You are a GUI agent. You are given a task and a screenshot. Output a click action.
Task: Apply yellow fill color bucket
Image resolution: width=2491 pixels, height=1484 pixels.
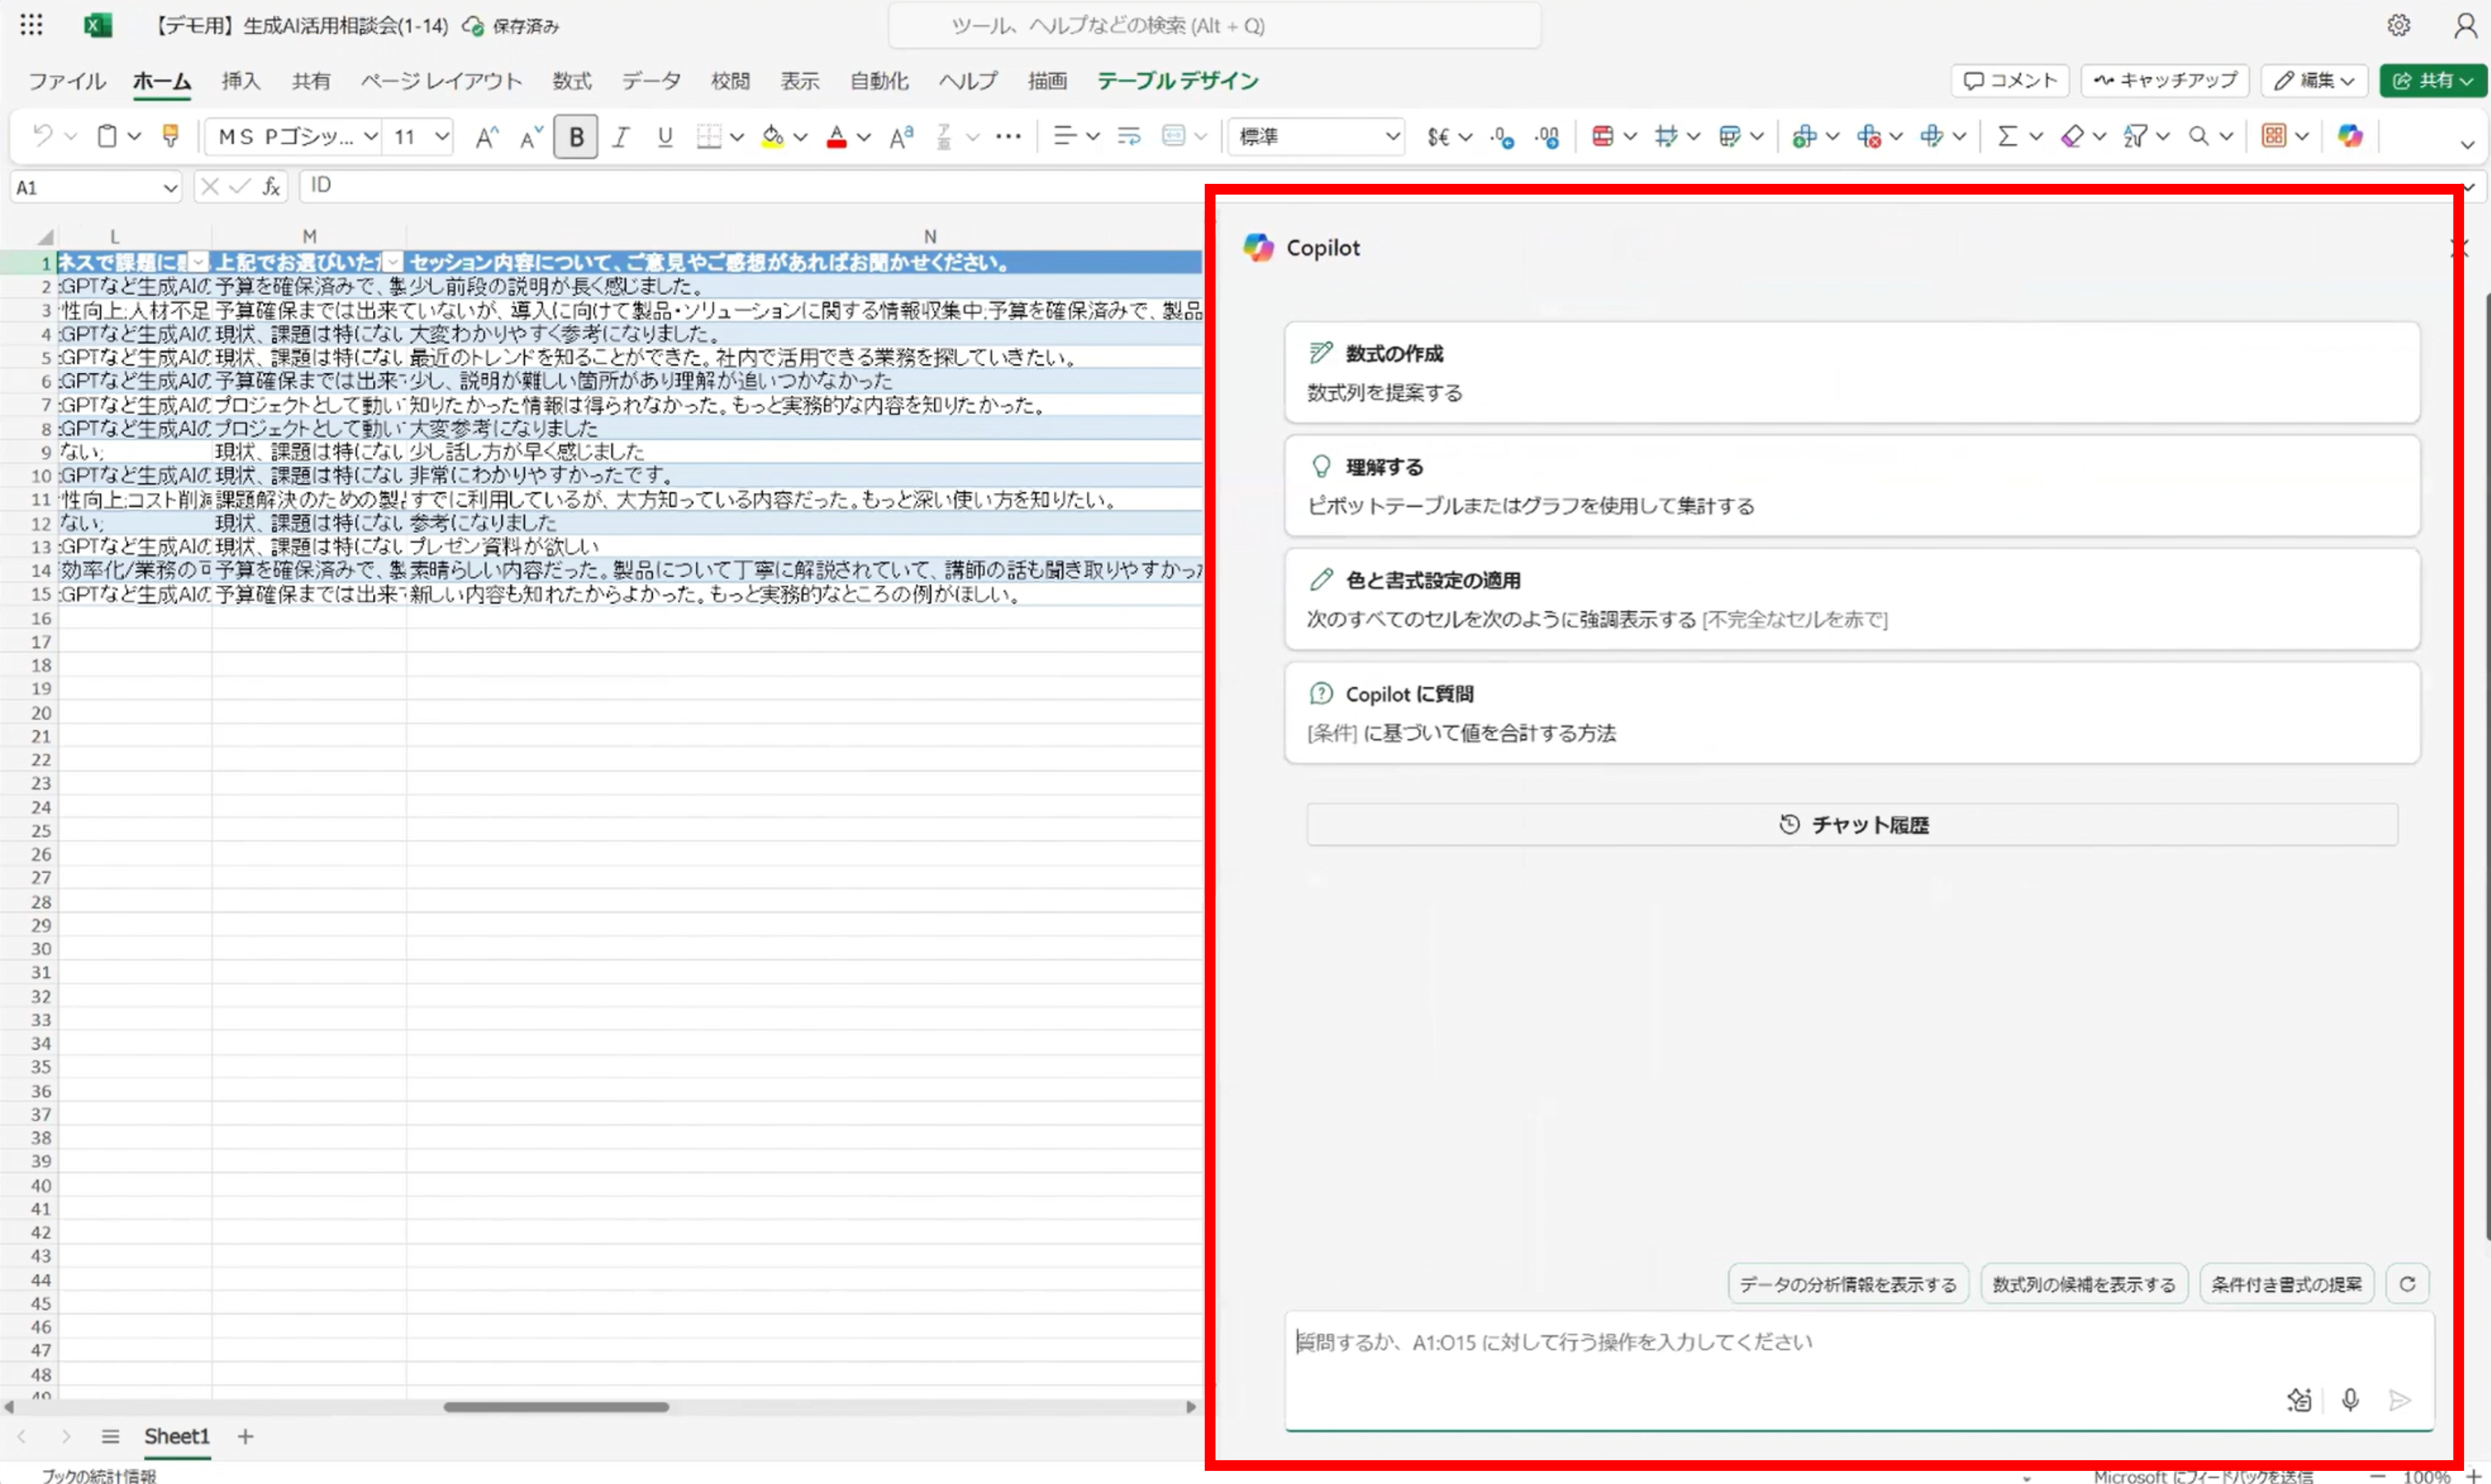tap(772, 137)
